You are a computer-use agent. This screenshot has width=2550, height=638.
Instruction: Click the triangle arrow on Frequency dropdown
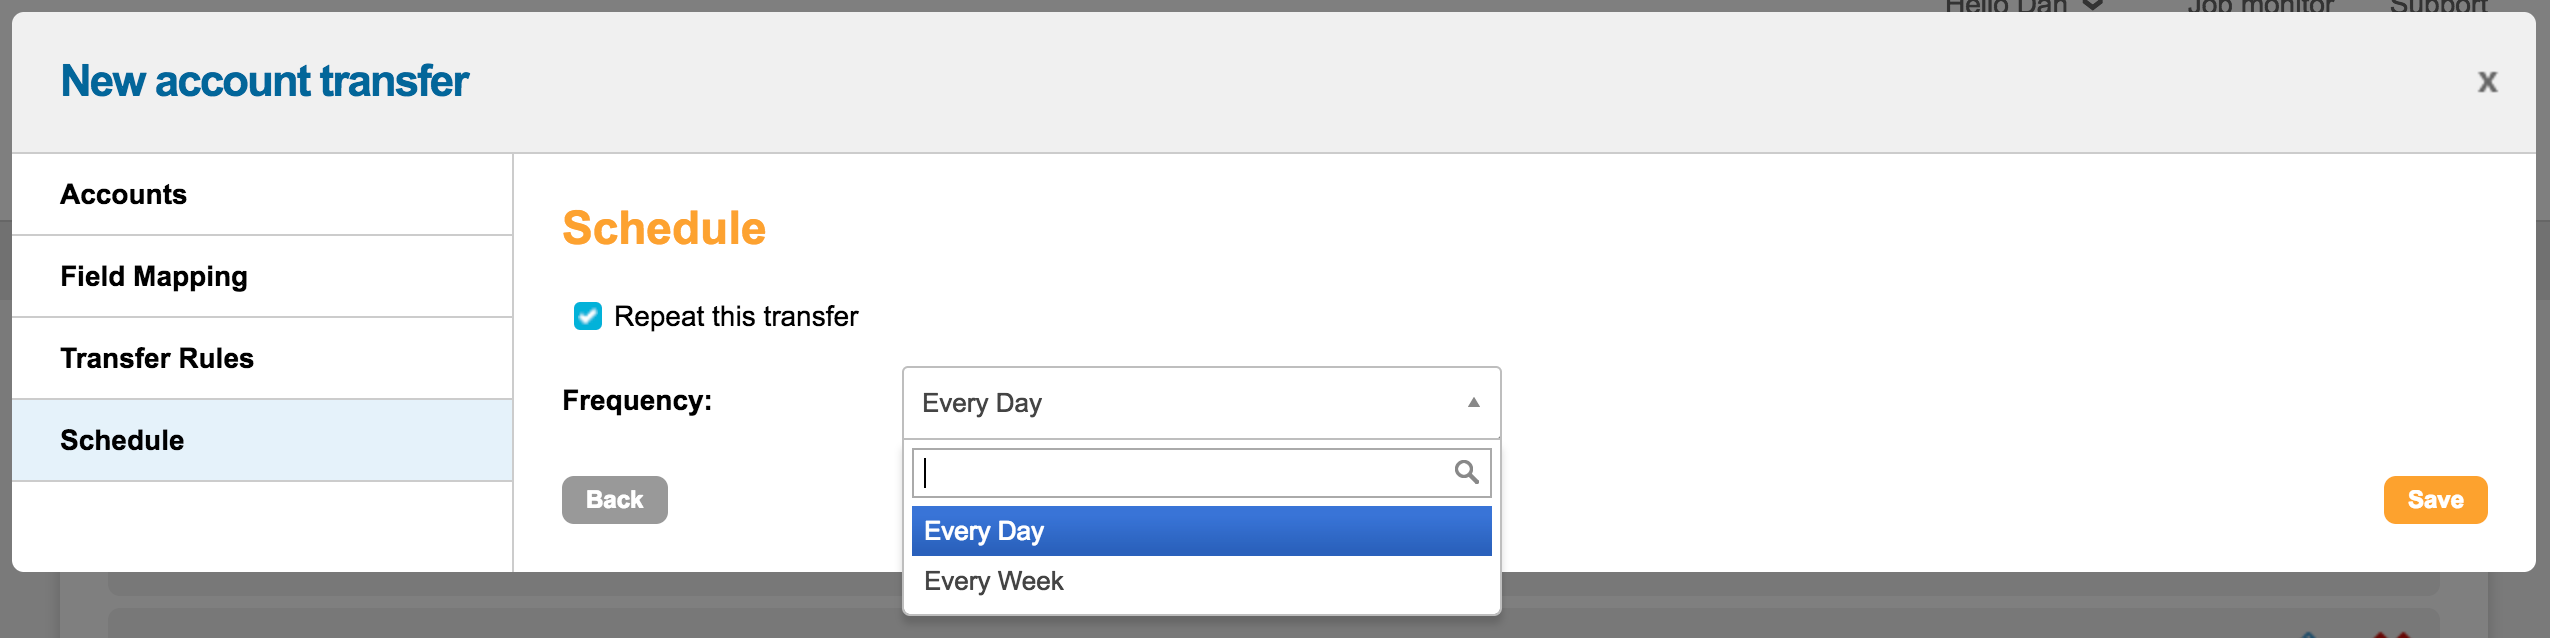pos(1473,402)
